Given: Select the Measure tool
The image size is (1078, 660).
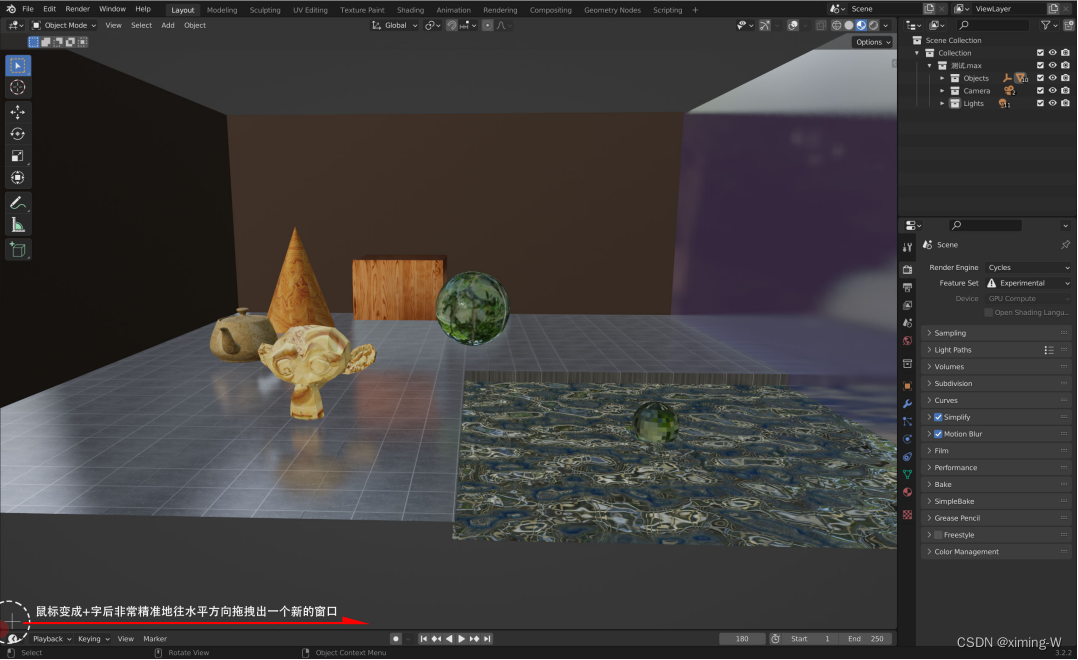Looking at the screenshot, I should [18, 224].
